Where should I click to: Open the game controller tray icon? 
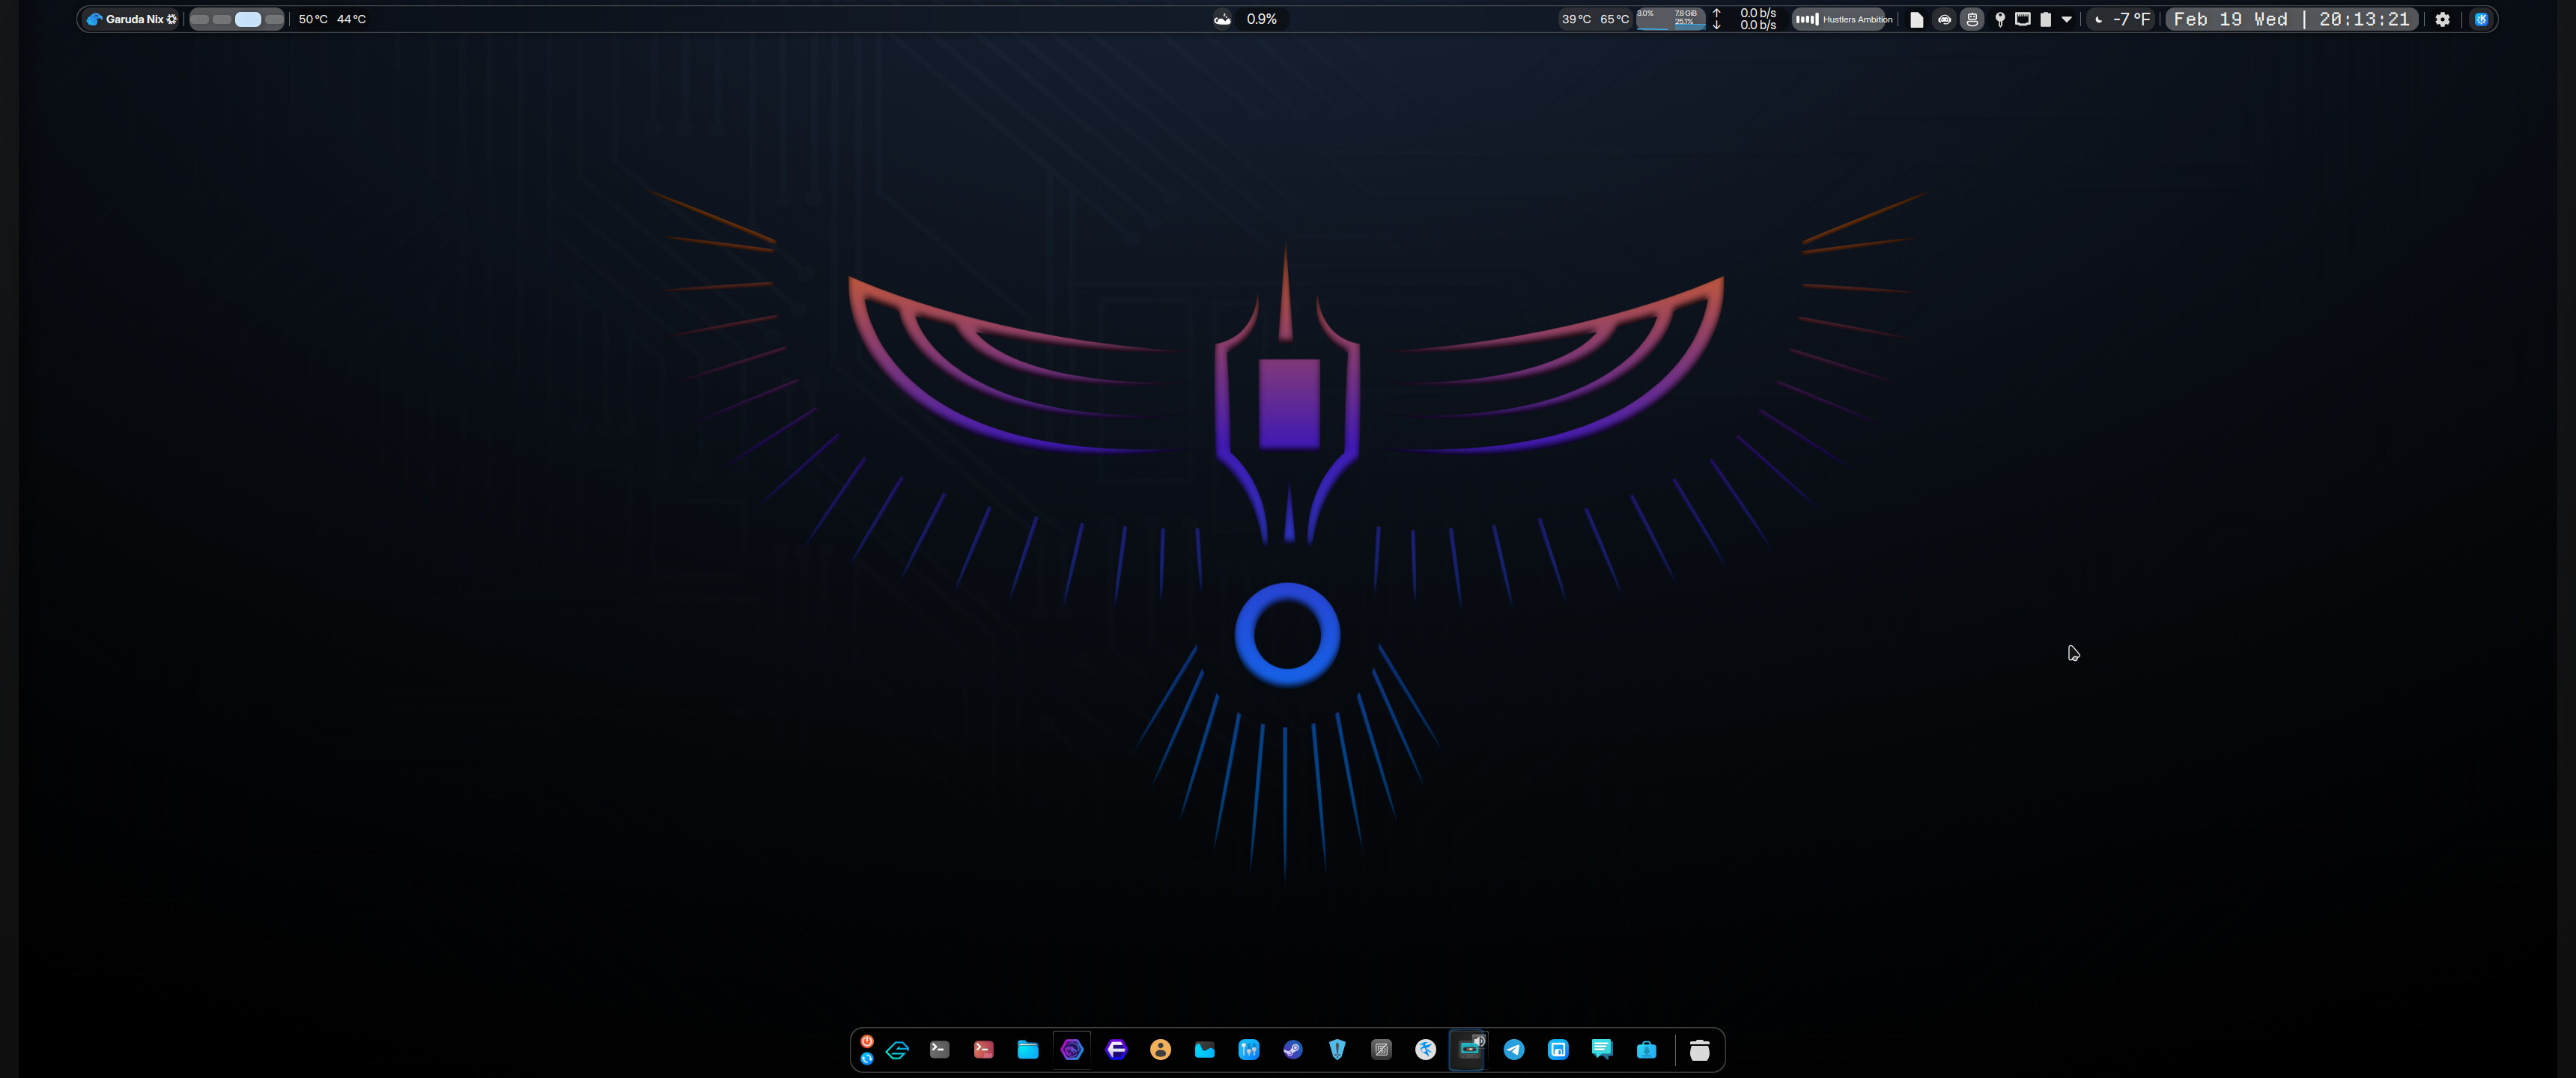point(1944,19)
